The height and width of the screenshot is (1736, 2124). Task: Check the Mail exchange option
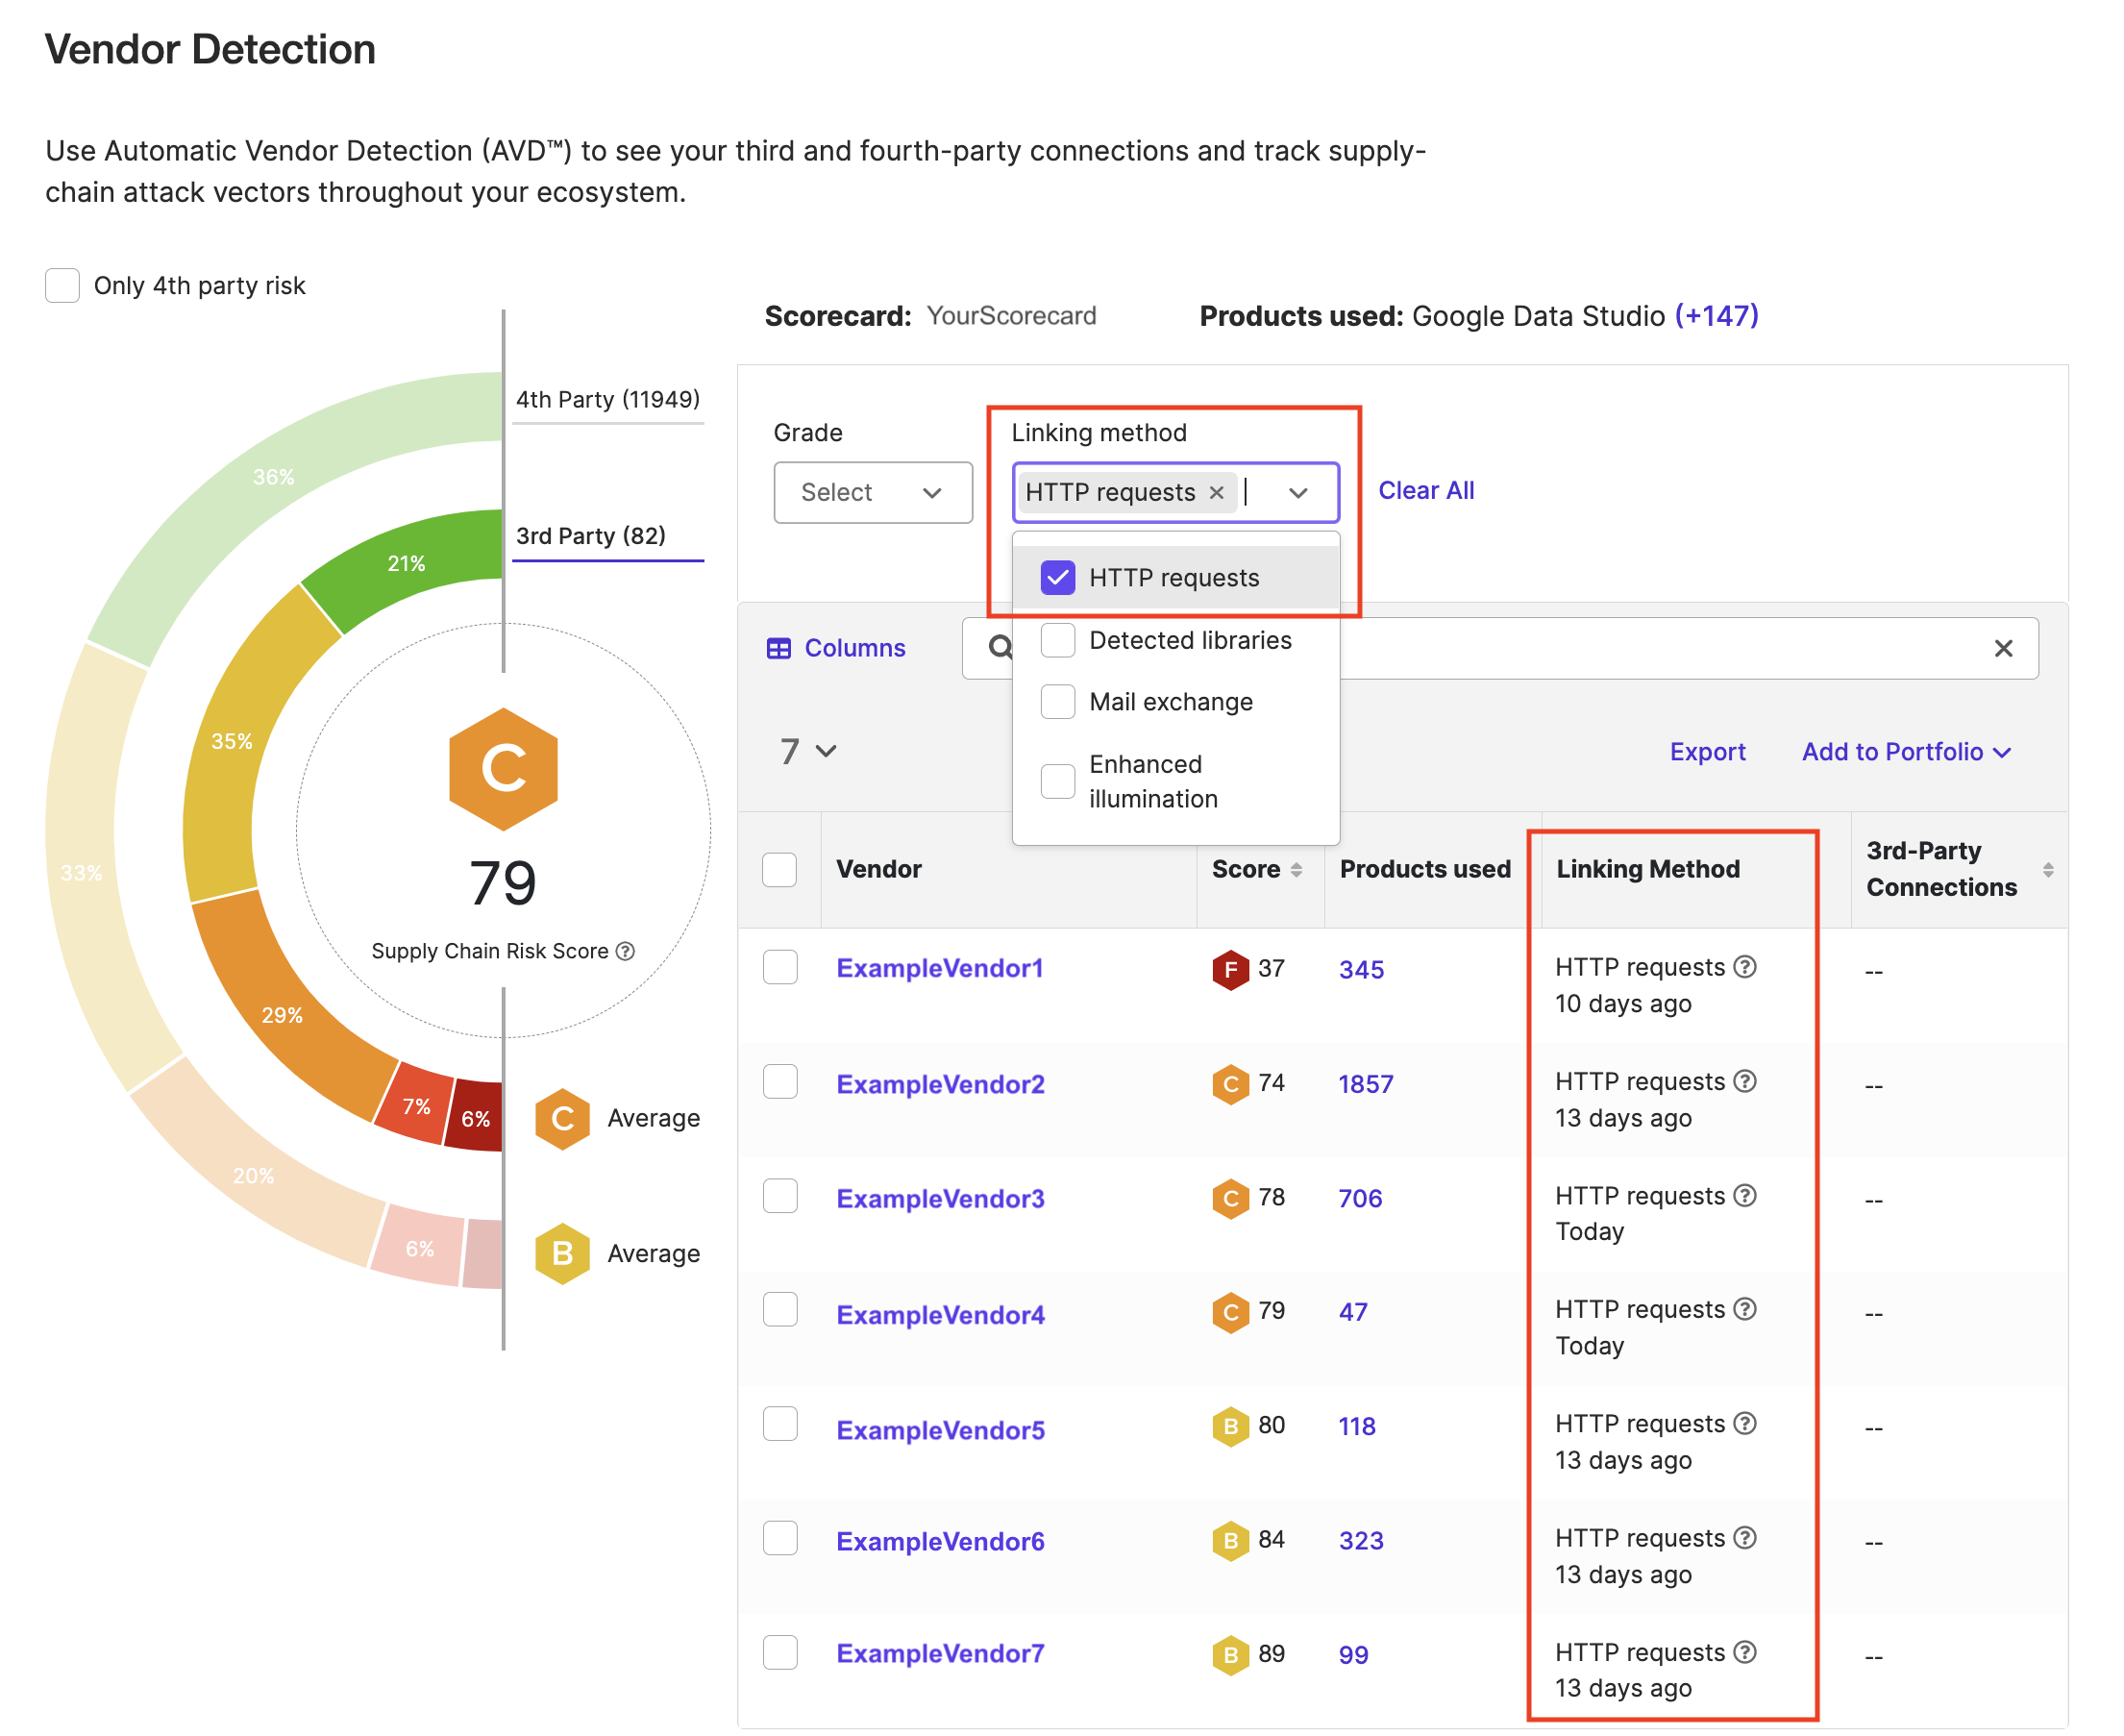[1057, 701]
